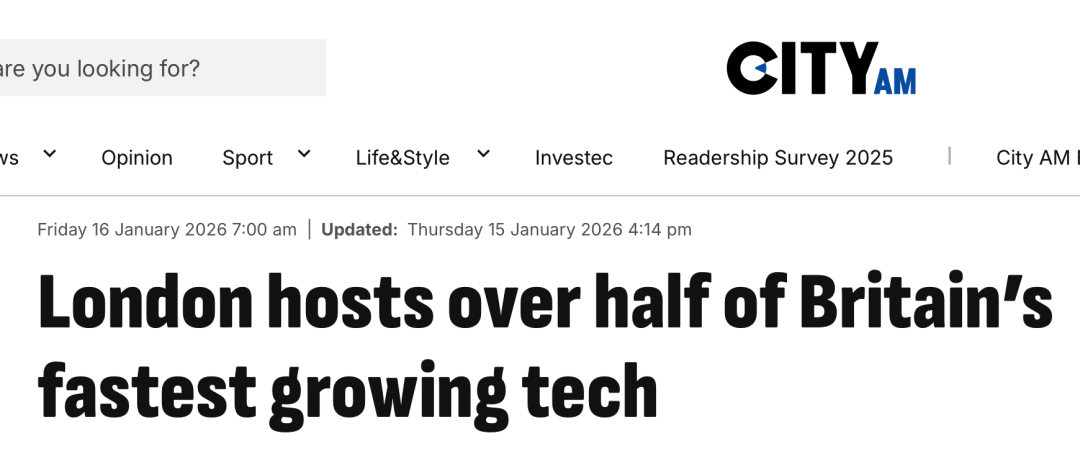Click the blue AM part of the logo
The height and width of the screenshot is (456, 1080).
(x=895, y=80)
